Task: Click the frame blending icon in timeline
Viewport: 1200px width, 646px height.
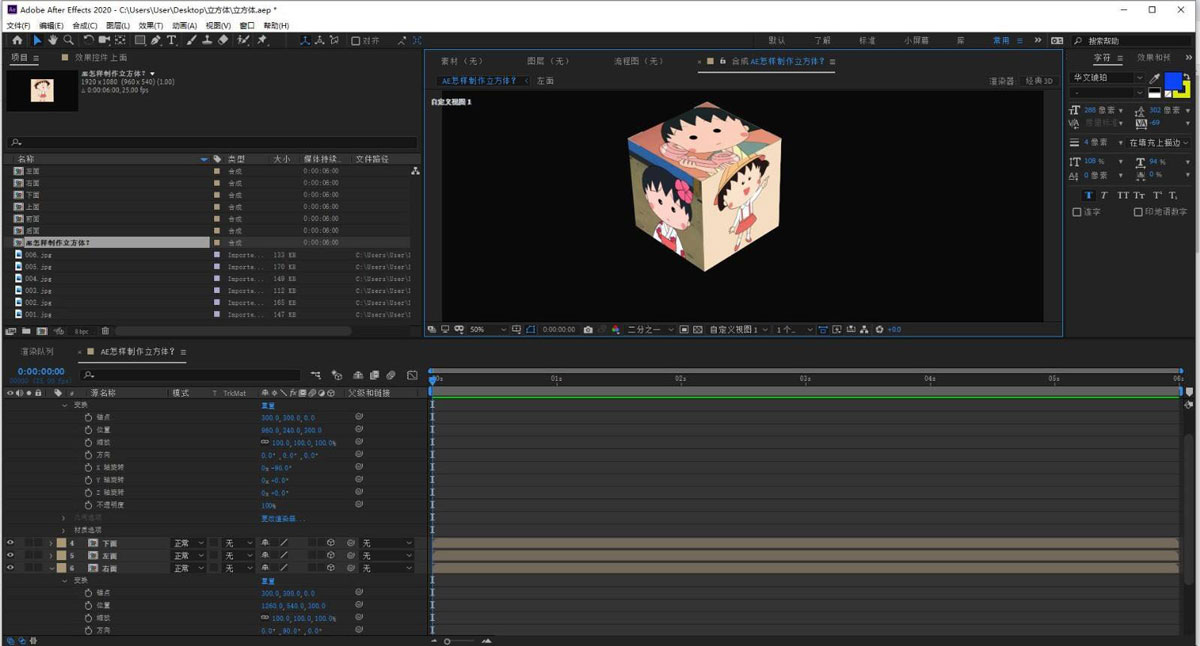Action: pos(373,375)
